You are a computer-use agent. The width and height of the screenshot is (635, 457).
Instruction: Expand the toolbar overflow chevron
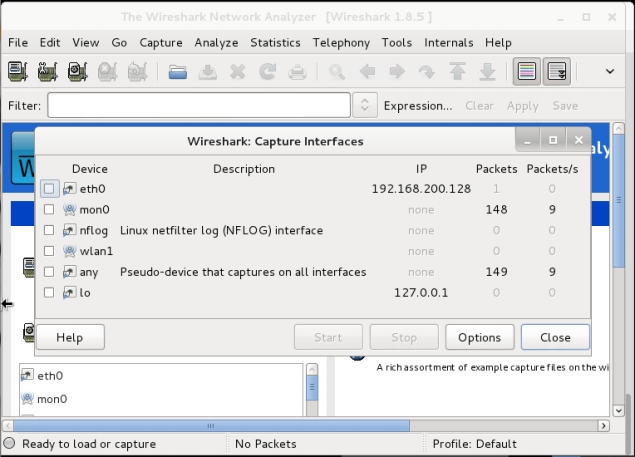[609, 72]
